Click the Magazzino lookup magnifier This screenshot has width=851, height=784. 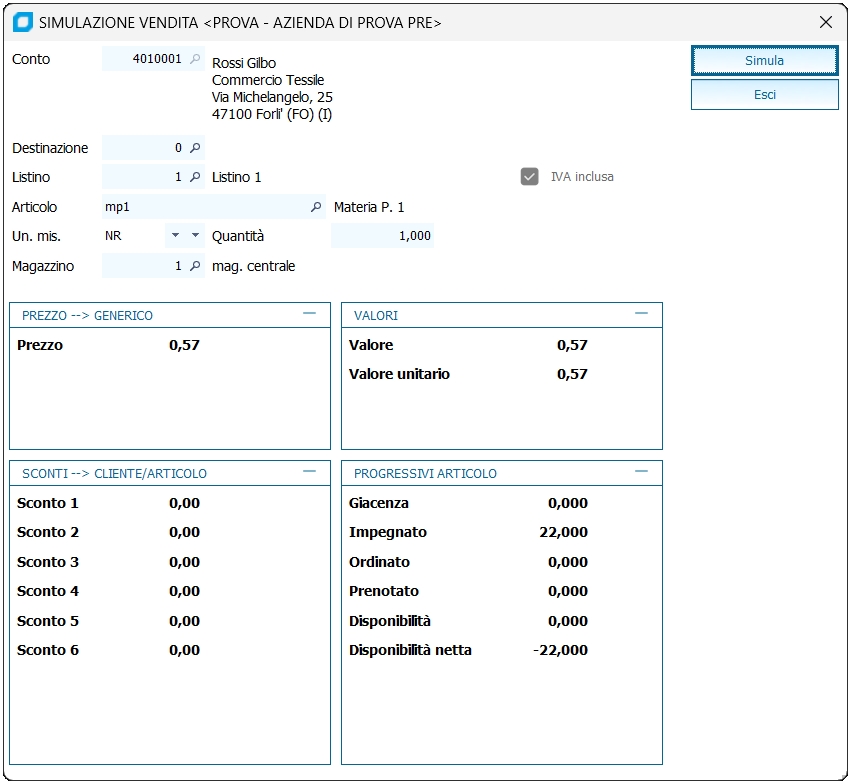point(195,266)
